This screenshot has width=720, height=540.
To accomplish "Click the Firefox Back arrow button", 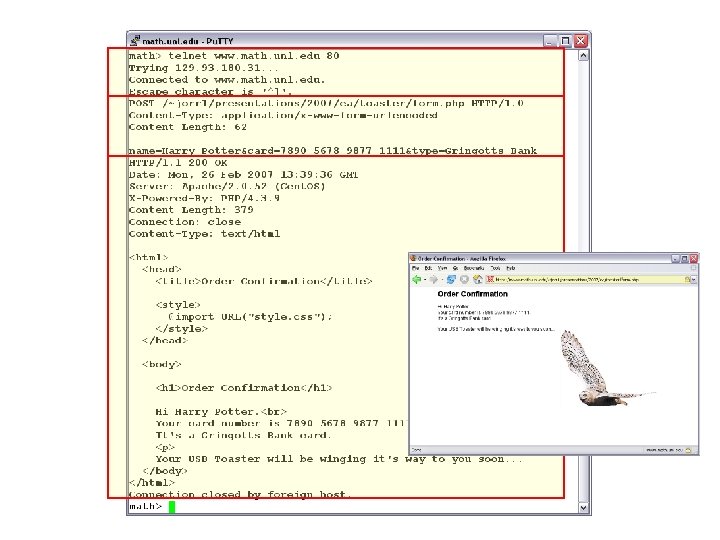I will click(x=416, y=280).
